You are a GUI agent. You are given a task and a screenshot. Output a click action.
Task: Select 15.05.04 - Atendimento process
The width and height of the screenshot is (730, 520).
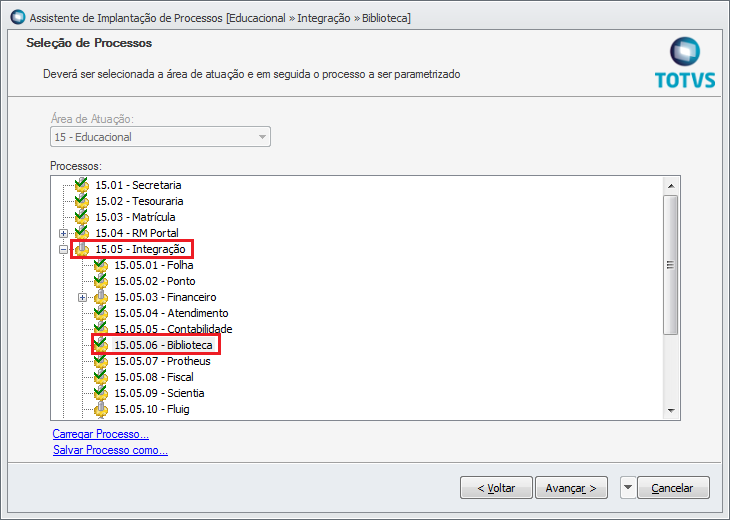click(171, 313)
